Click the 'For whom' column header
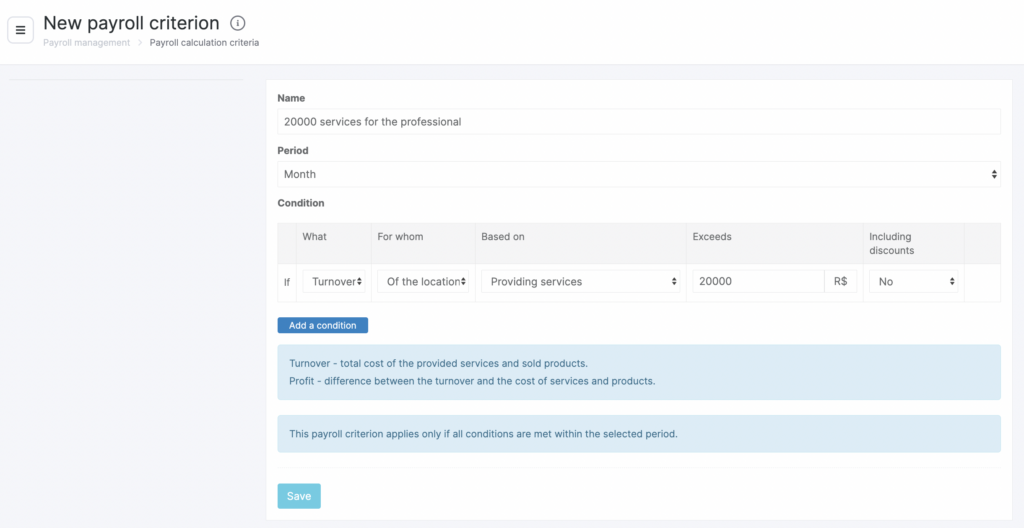The height and width of the screenshot is (528, 1024). [400, 237]
